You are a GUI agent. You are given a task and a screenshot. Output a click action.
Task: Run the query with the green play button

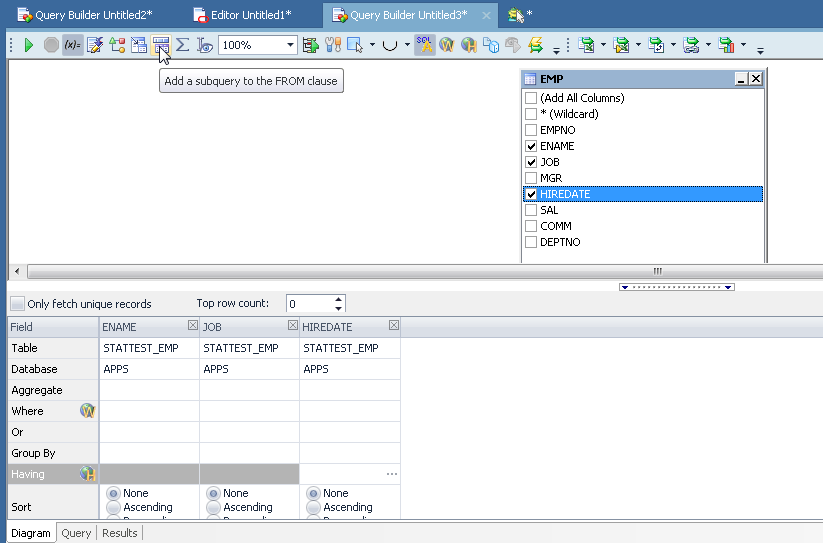pyautogui.click(x=29, y=45)
